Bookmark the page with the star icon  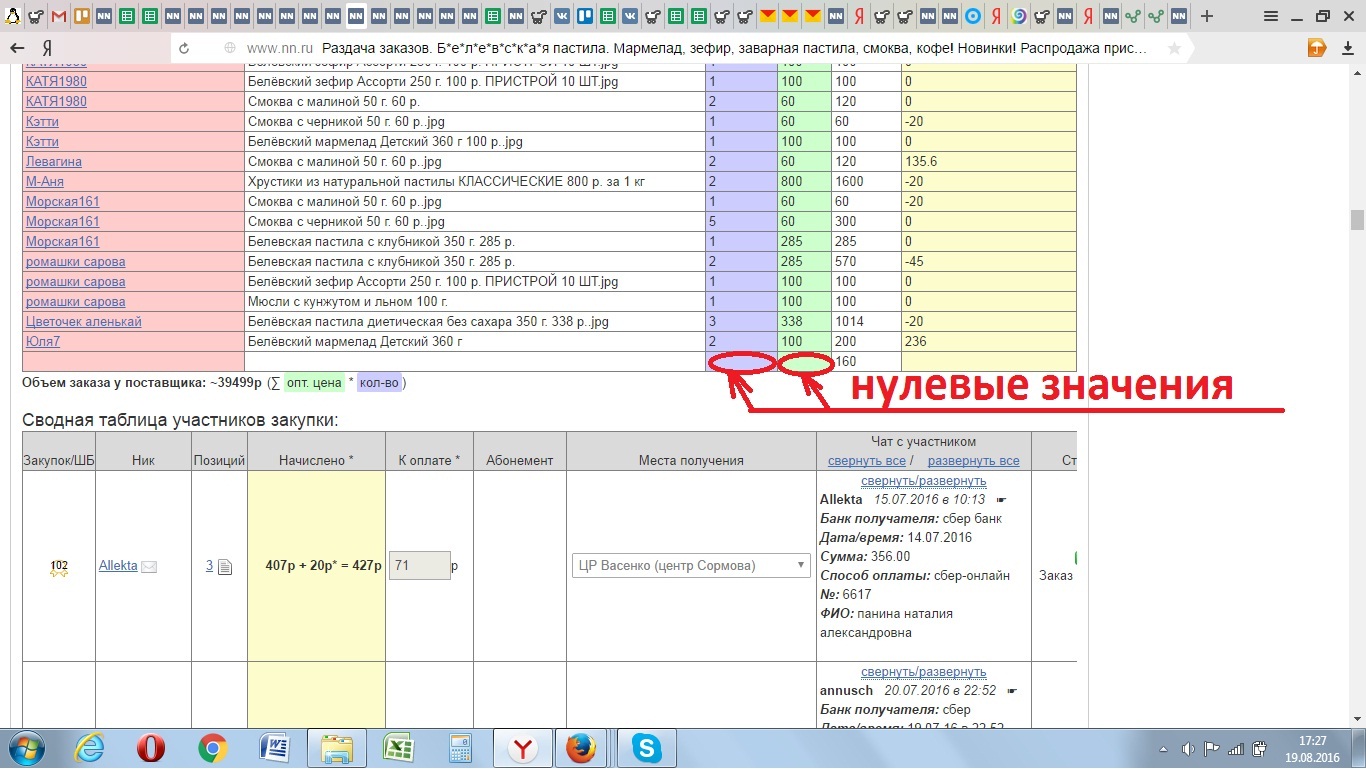point(1174,48)
